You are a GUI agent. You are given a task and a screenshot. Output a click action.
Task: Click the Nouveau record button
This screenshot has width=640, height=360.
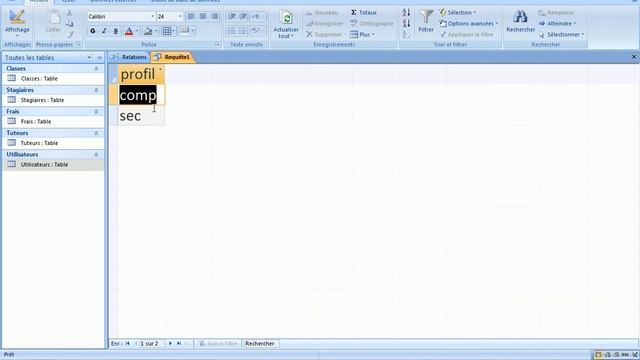point(322,13)
